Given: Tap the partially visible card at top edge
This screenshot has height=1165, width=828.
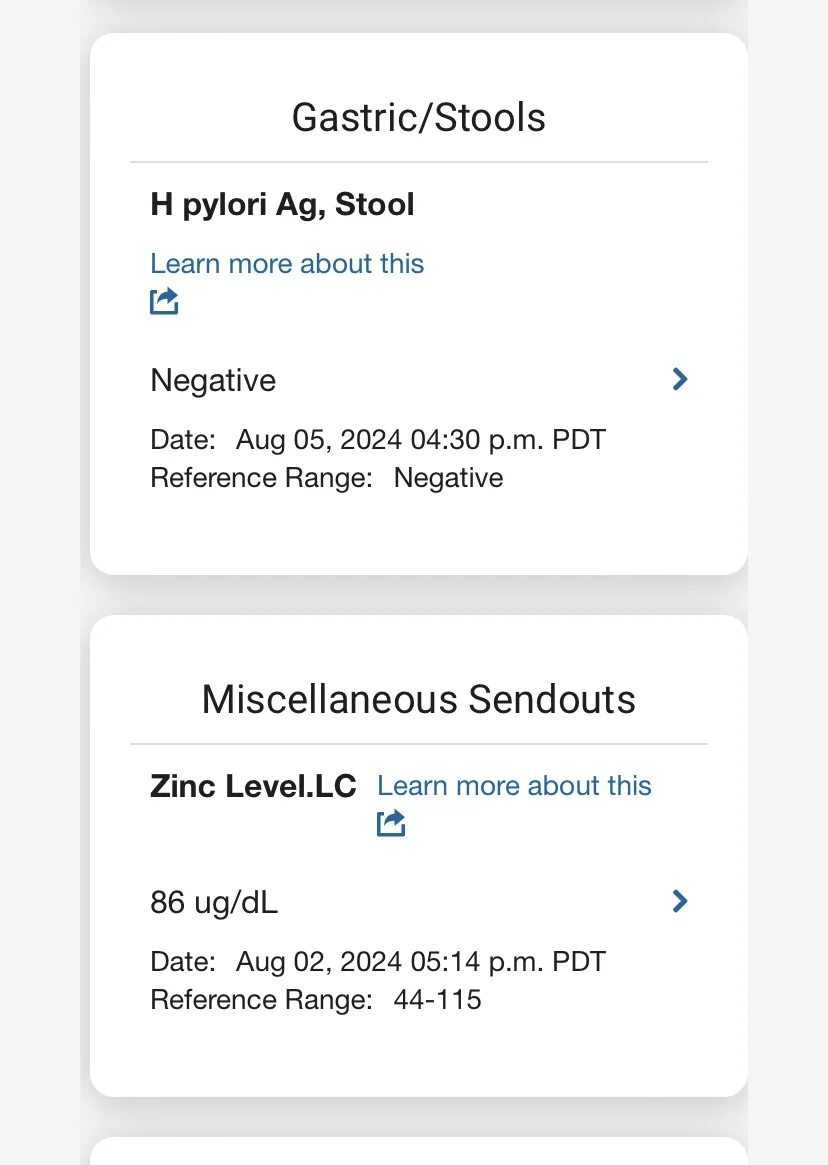Looking at the screenshot, I should coord(418,5).
